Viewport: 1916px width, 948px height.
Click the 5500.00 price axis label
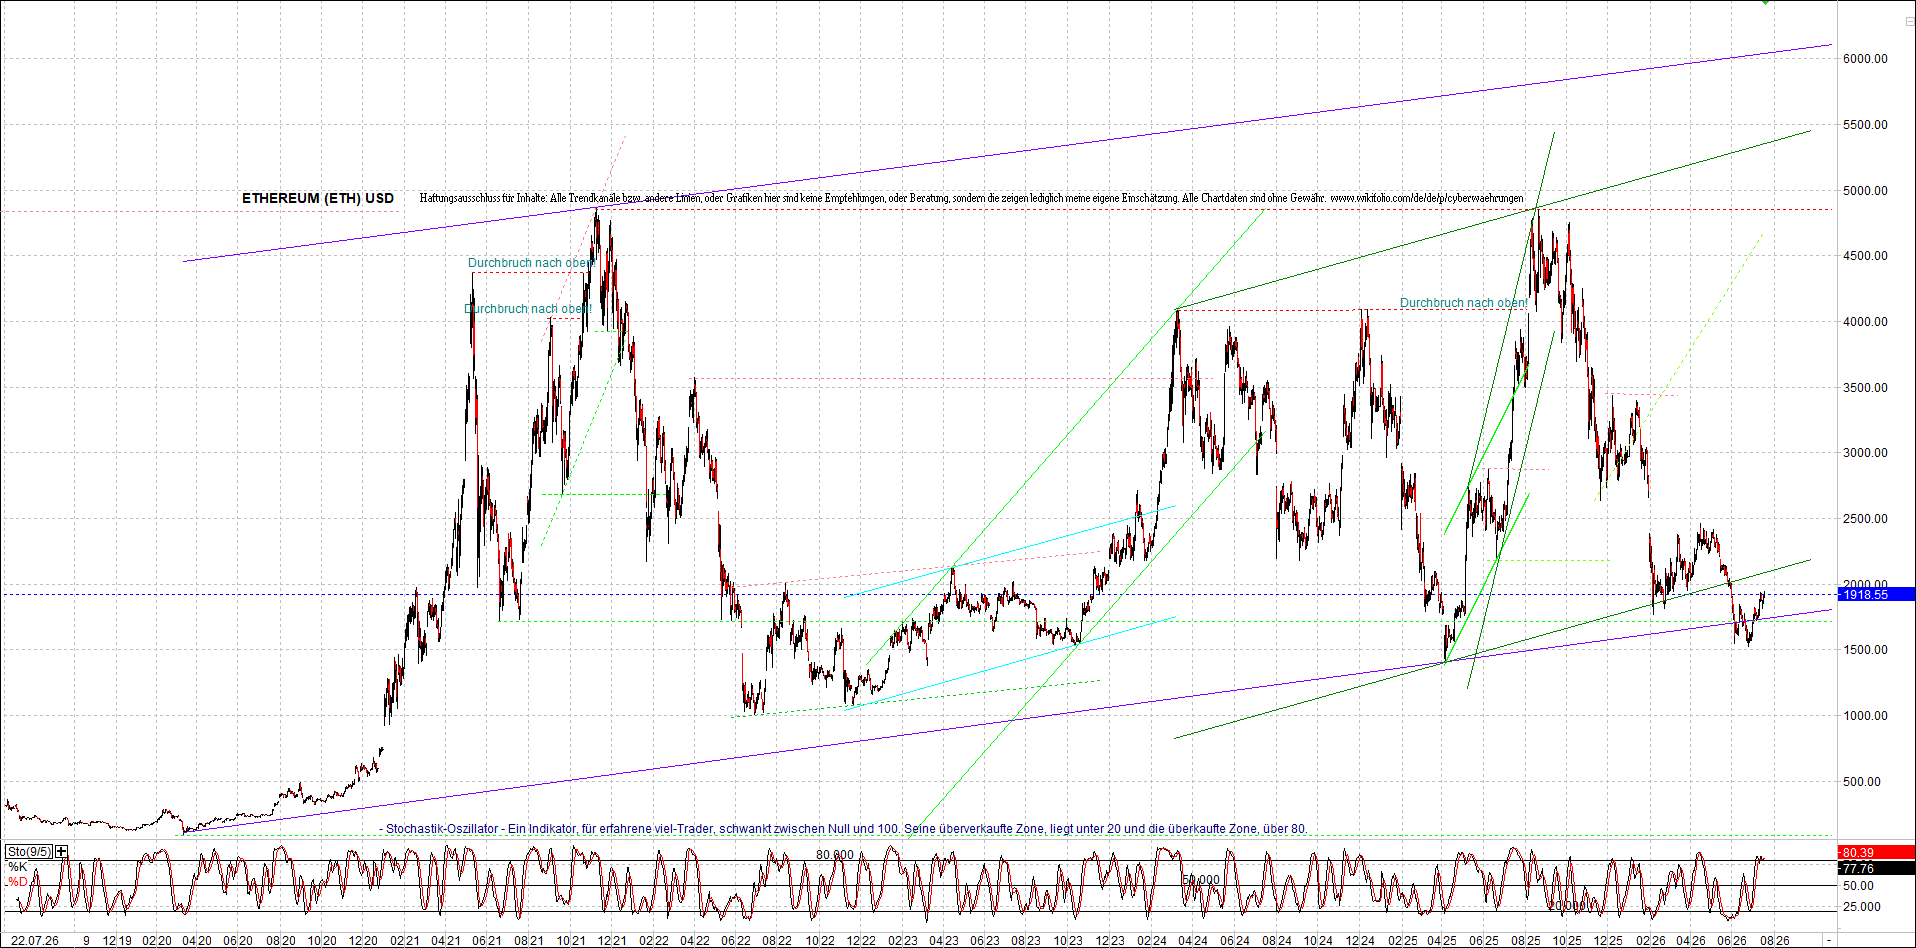point(1865,125)
